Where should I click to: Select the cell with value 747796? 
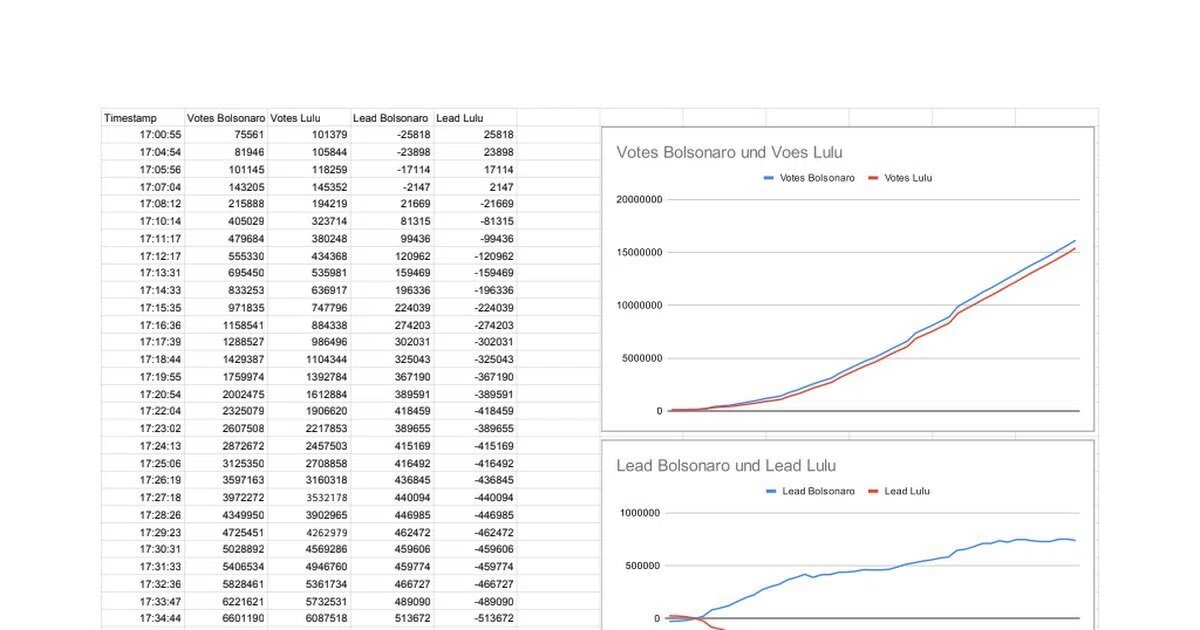click(309, 308)
